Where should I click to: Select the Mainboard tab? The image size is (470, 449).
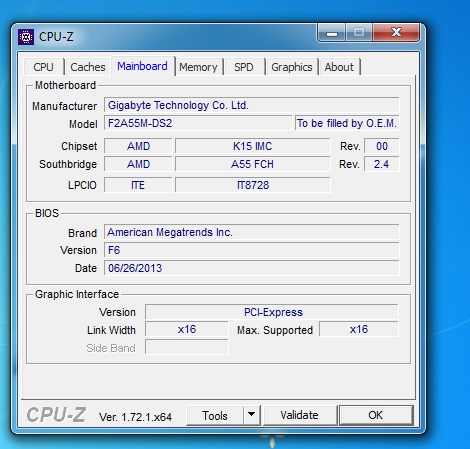pos(143,66)
